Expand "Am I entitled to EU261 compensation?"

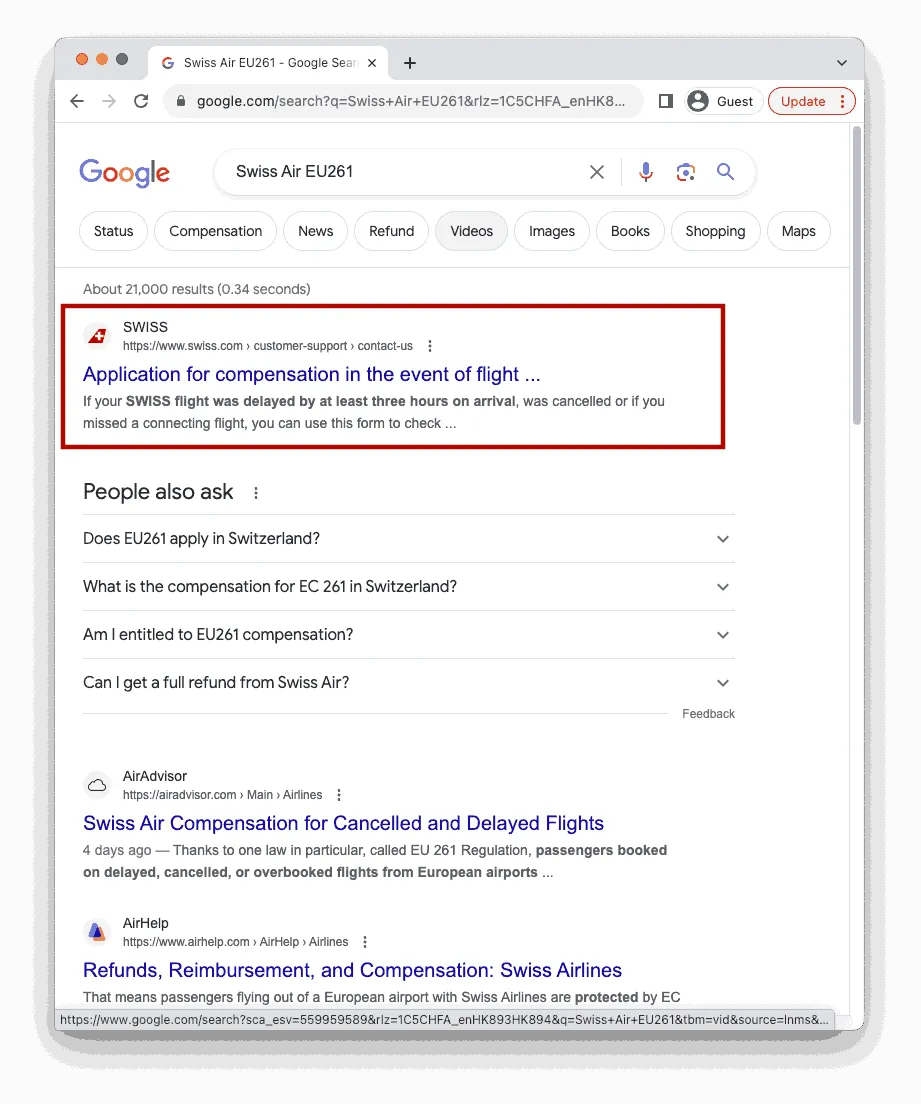408,634
